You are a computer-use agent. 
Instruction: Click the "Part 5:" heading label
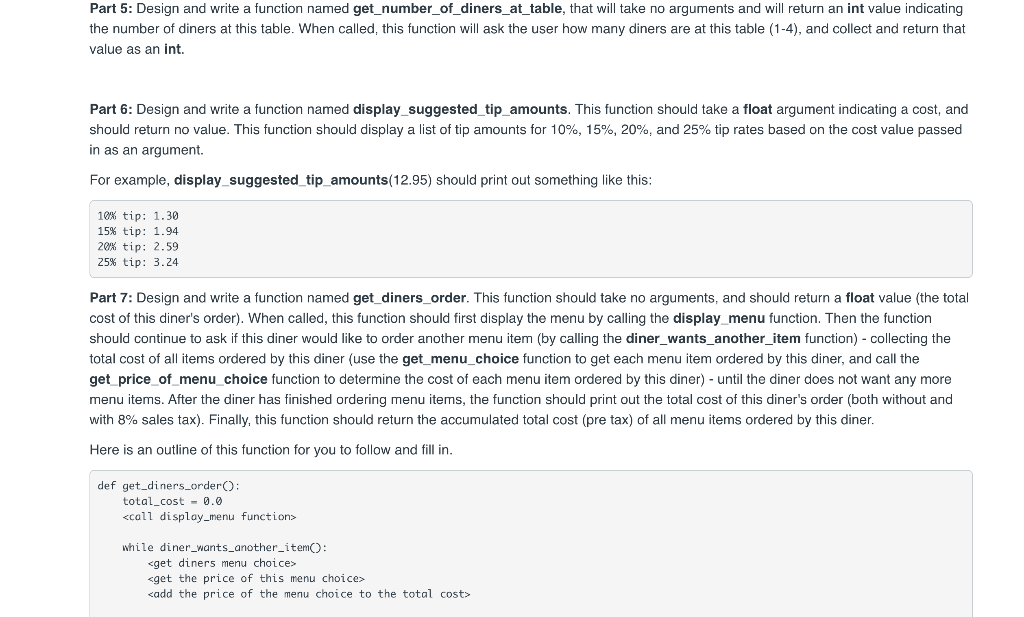click(110, 9)
